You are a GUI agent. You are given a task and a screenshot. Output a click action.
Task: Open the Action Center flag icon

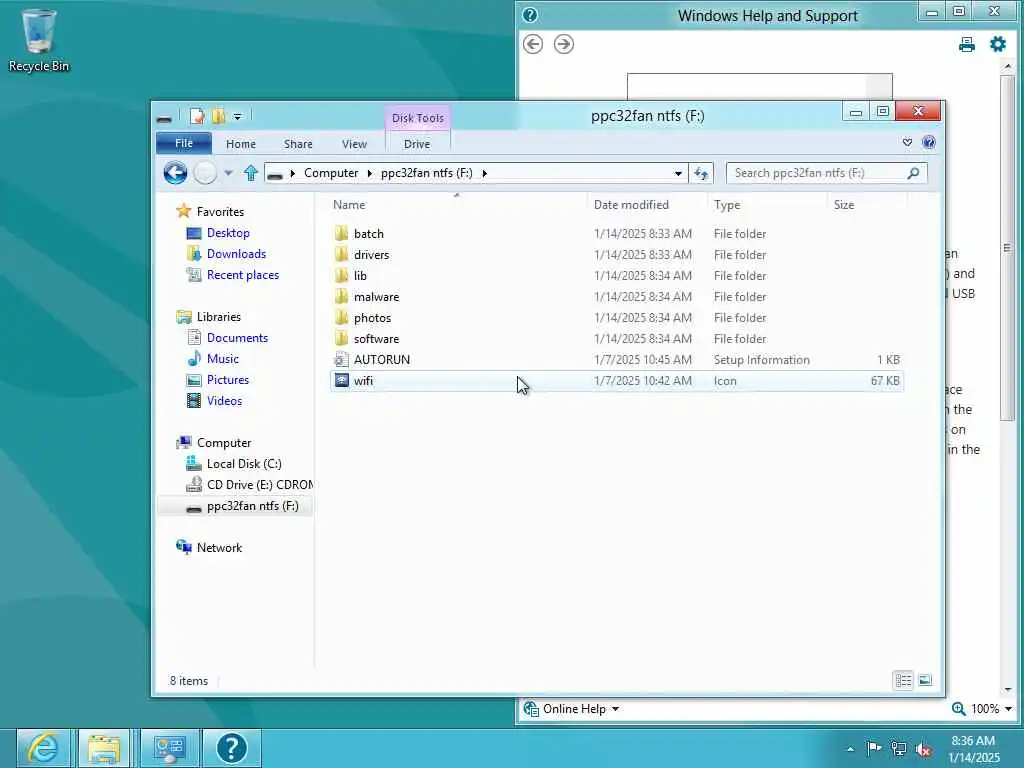(873, 749)
